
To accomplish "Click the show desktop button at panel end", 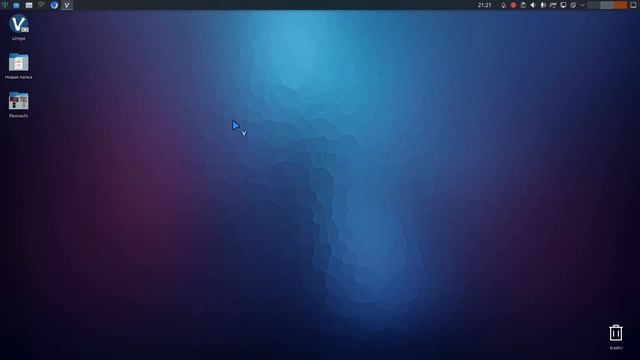I will tap(634, 5).
